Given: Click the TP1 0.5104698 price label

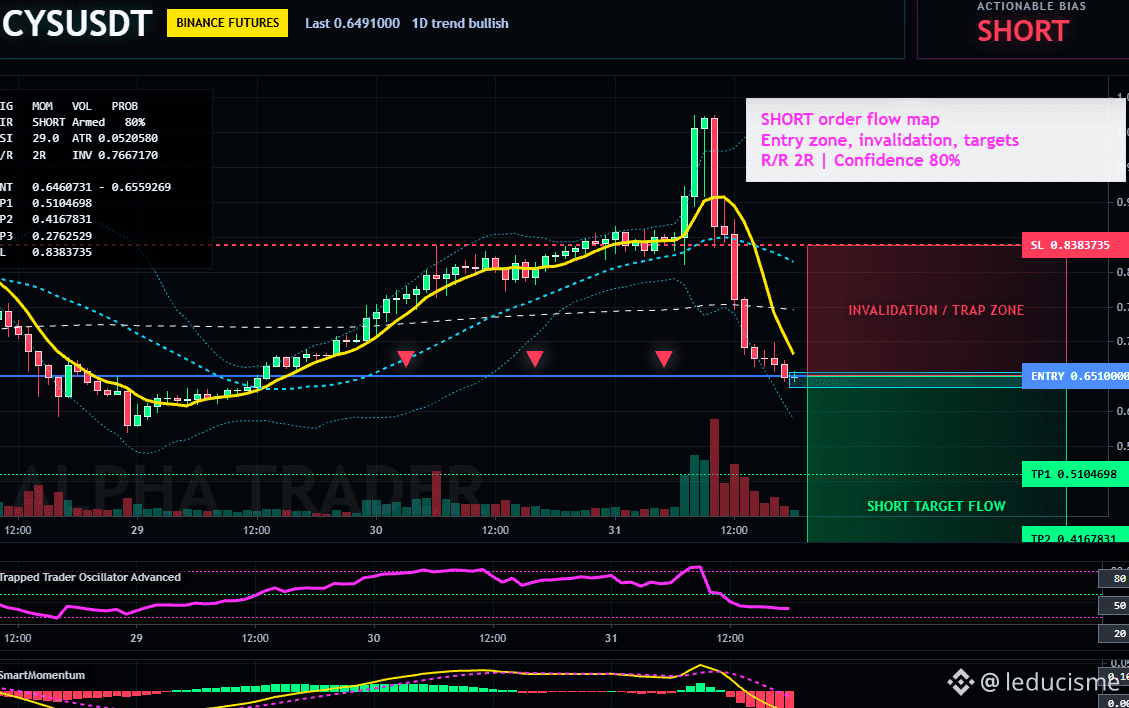Looking at the screenshot, I should click(1075, 474).
